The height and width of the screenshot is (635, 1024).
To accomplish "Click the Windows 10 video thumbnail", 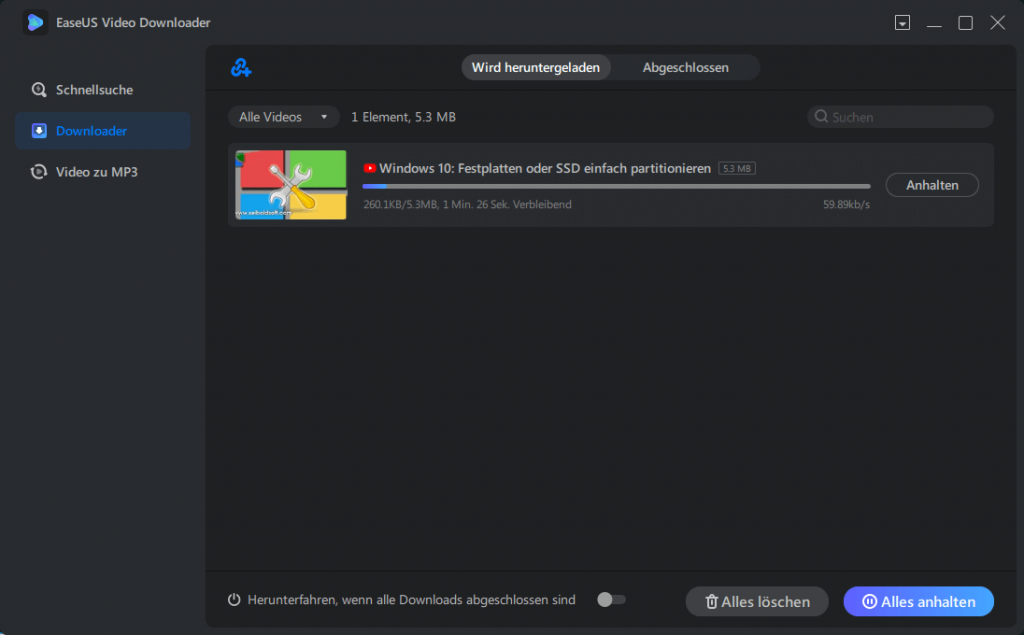I will click(290, 185).
